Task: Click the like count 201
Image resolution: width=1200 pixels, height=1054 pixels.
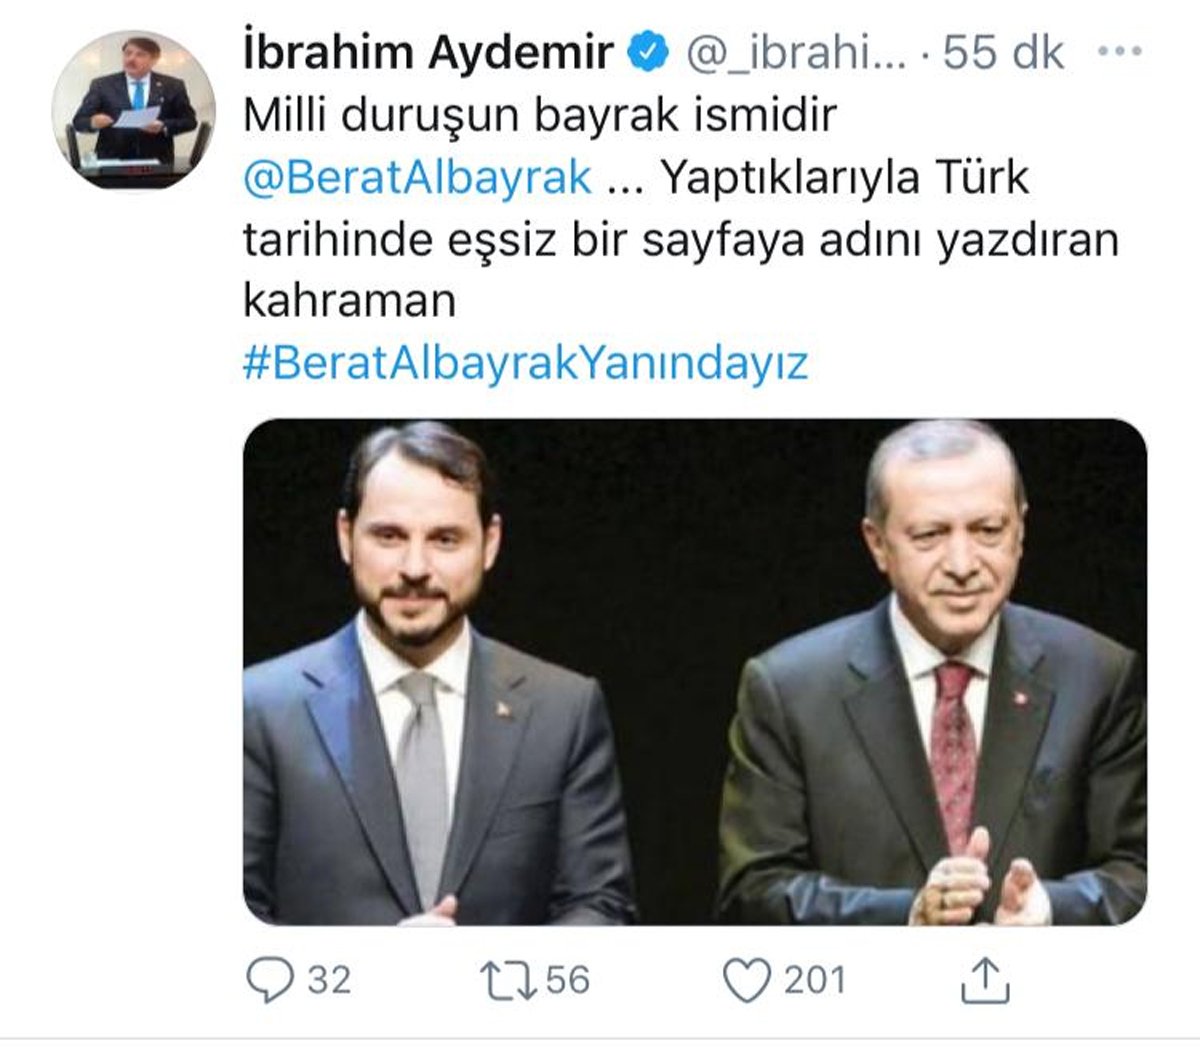Action: 814,979
